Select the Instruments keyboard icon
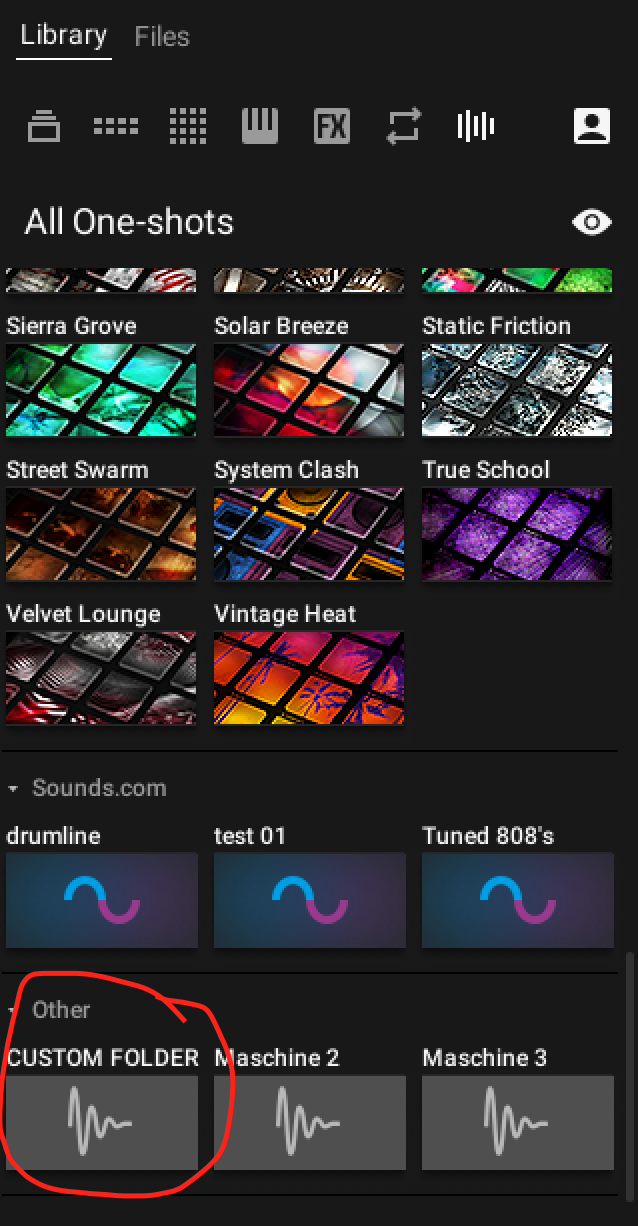638x1226 pixels. [260, 127]
